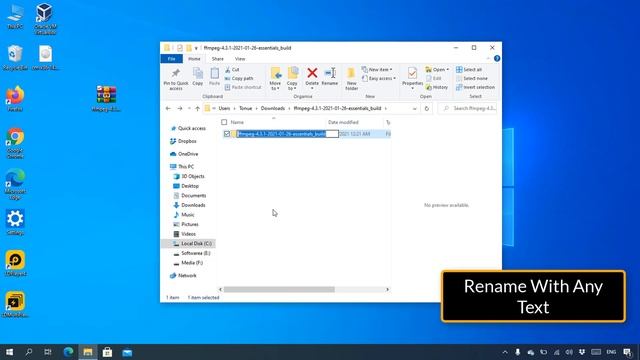Click the Cut scissors command
Image resolution: width=640 pixels, height=360 pixels.
(232, 70)
